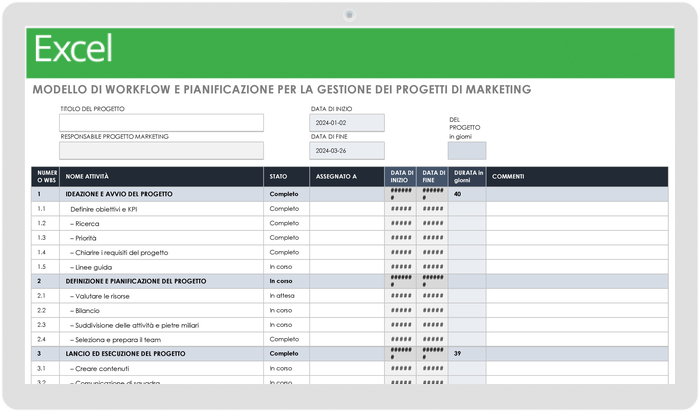Click the DURATA in giorni column header
This screenshot has width=700, height=412.
(467, 177)
